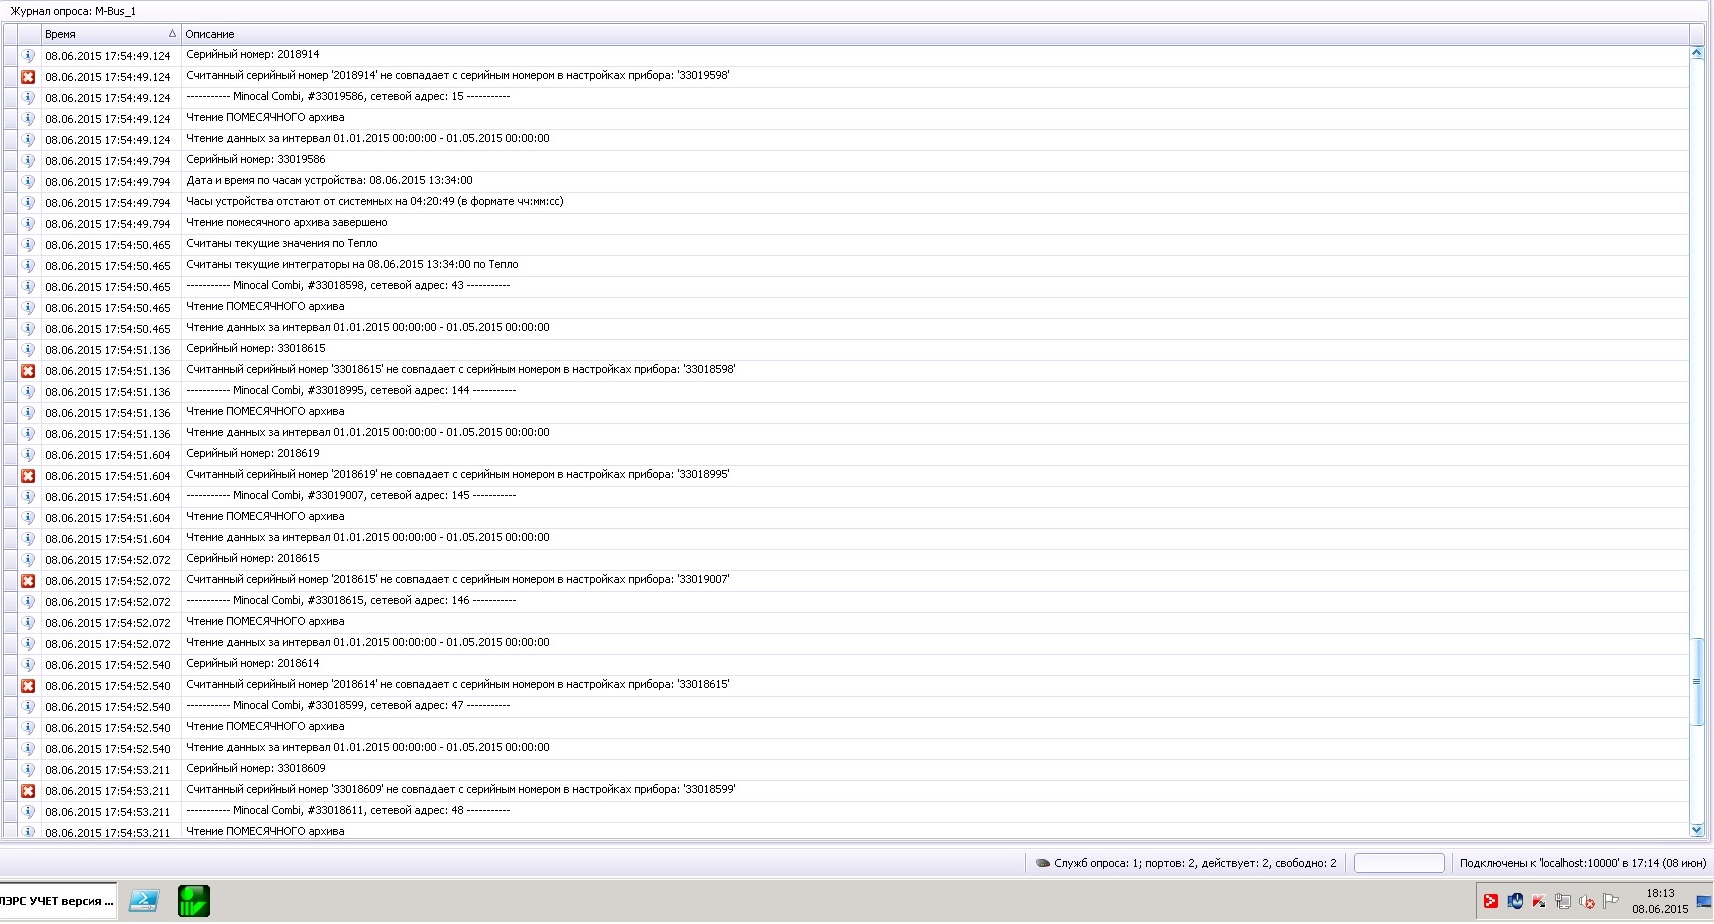Viewport: 1714px width, 924px height.
Task: Open Kaspersky antivirus from the system tray
Action: coord(1538,901)
